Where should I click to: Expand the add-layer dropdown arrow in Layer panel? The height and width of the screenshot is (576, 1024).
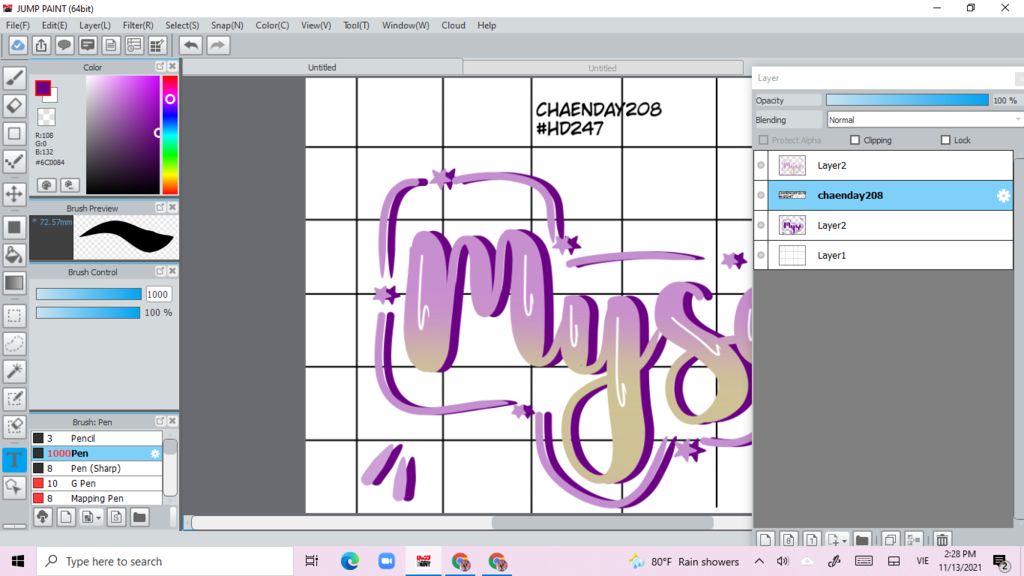click(x=844, y=541)
